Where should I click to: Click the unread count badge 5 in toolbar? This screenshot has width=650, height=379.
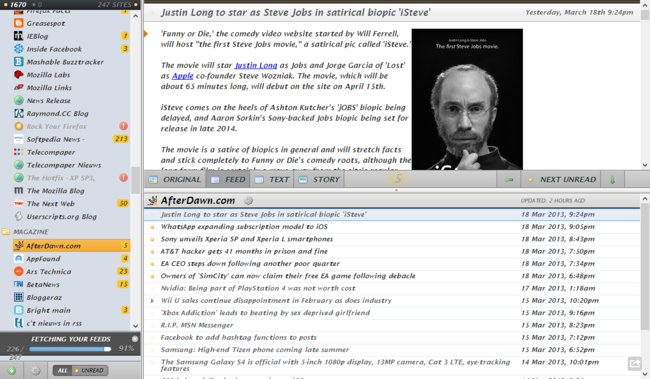(398, 179)
